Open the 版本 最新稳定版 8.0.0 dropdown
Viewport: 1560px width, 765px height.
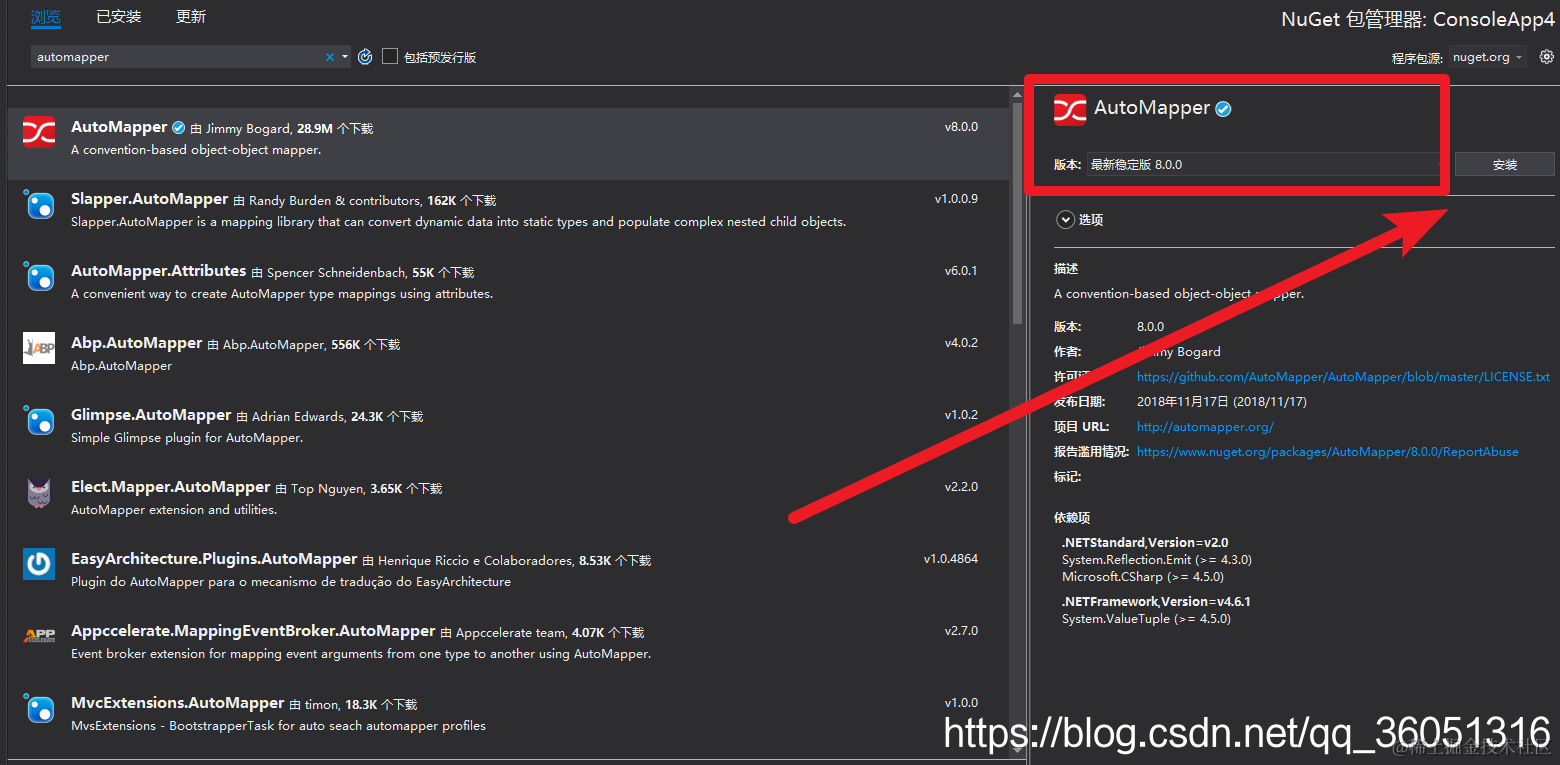(x=1267, y=164)
